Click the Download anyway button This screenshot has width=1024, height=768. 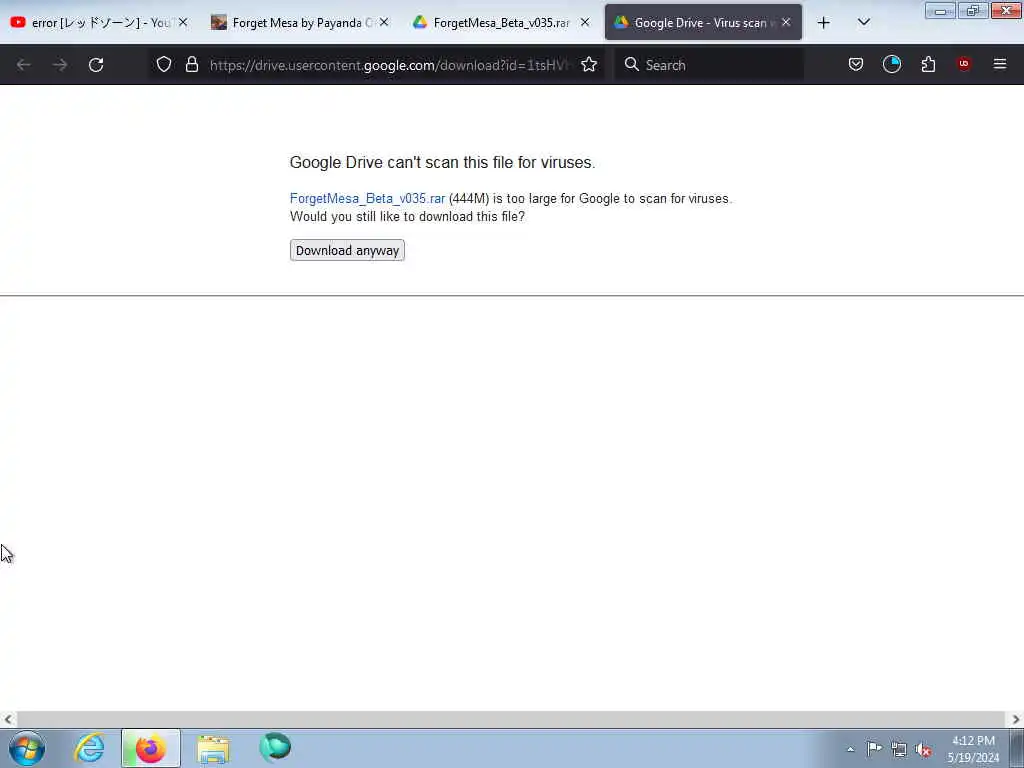(347, 251)
